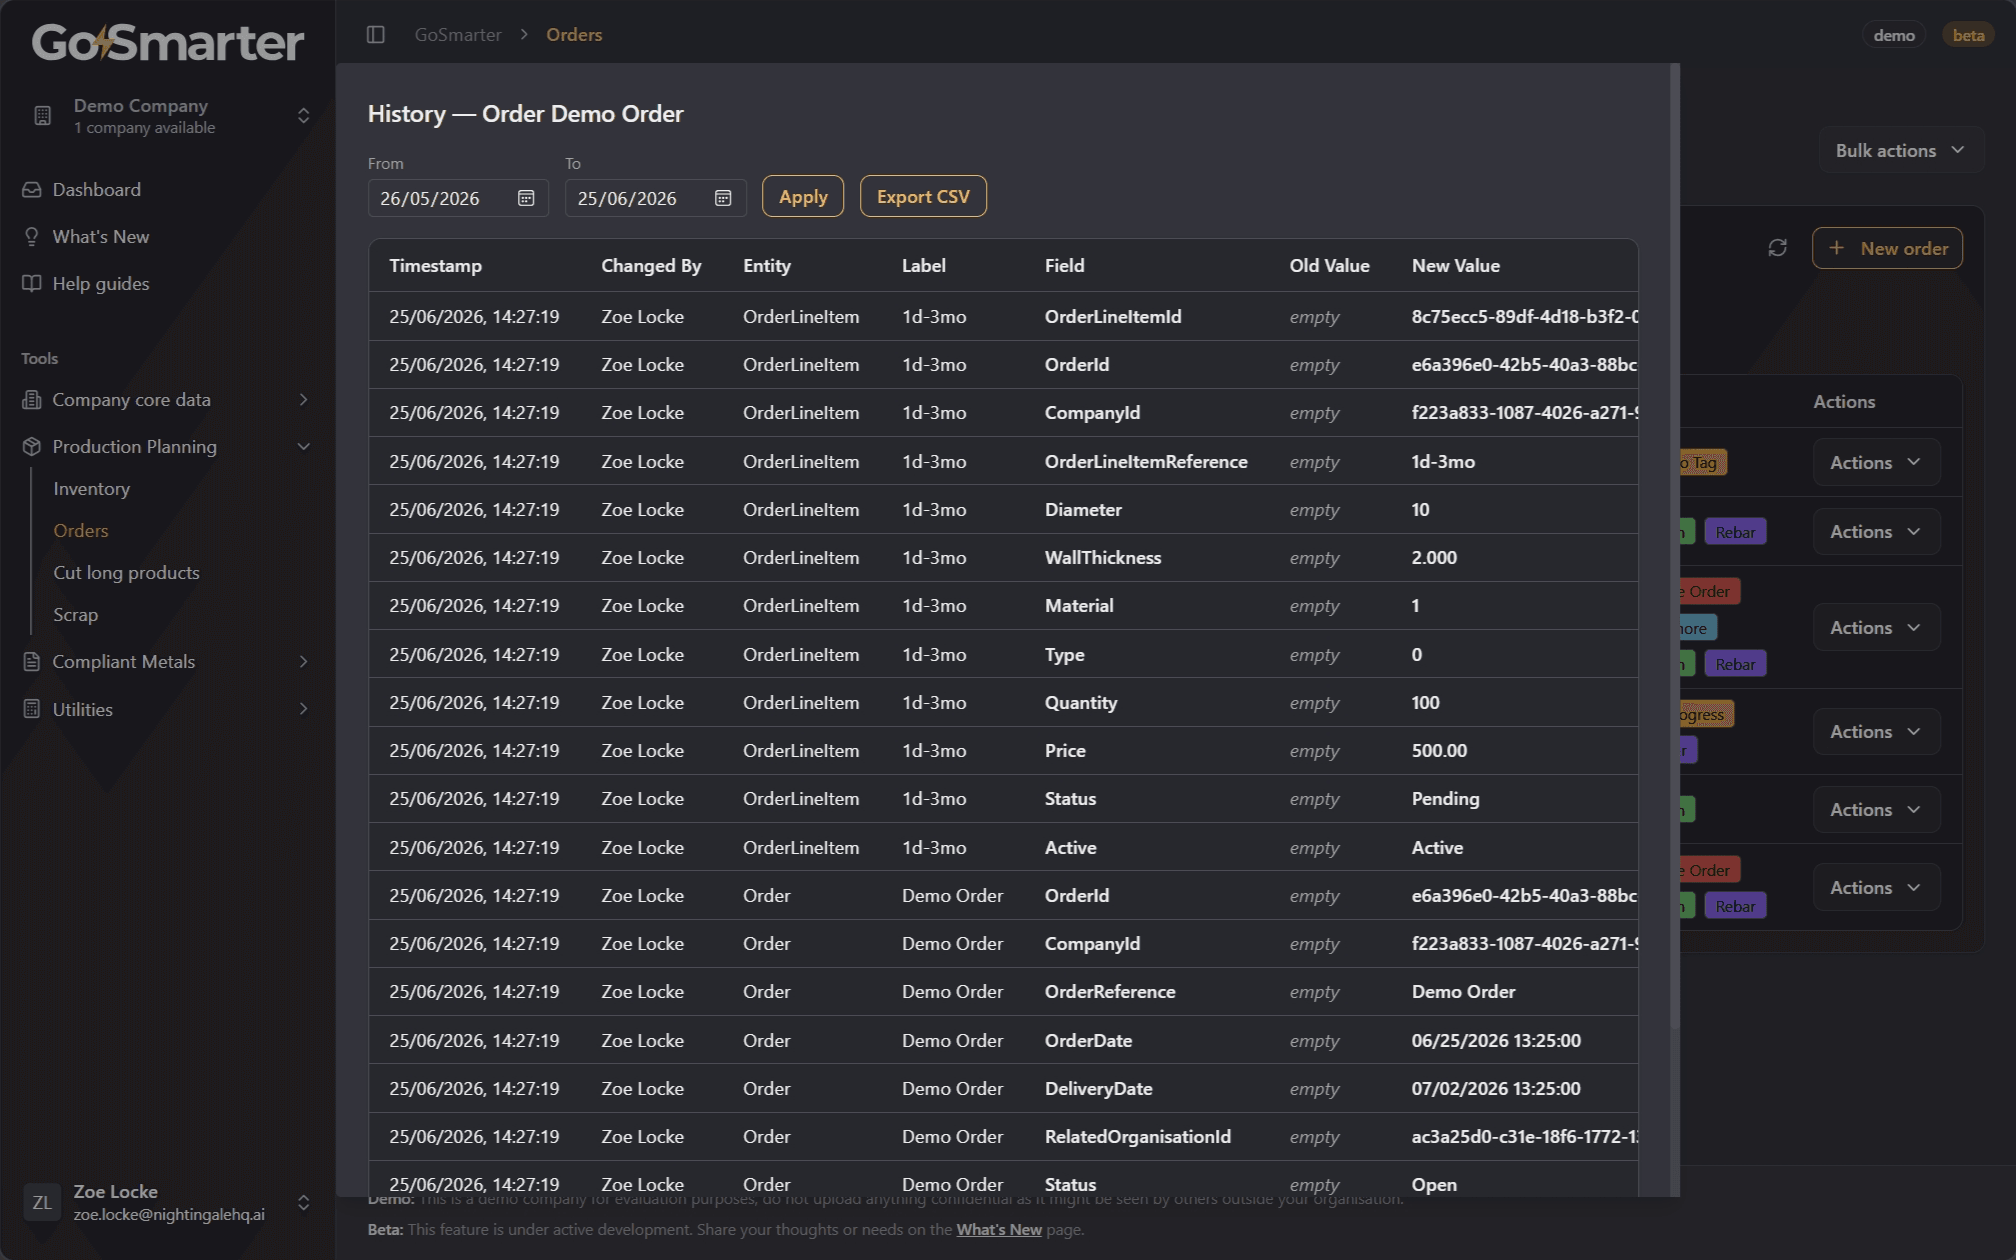Click the New Value column header

point(1456,266)
